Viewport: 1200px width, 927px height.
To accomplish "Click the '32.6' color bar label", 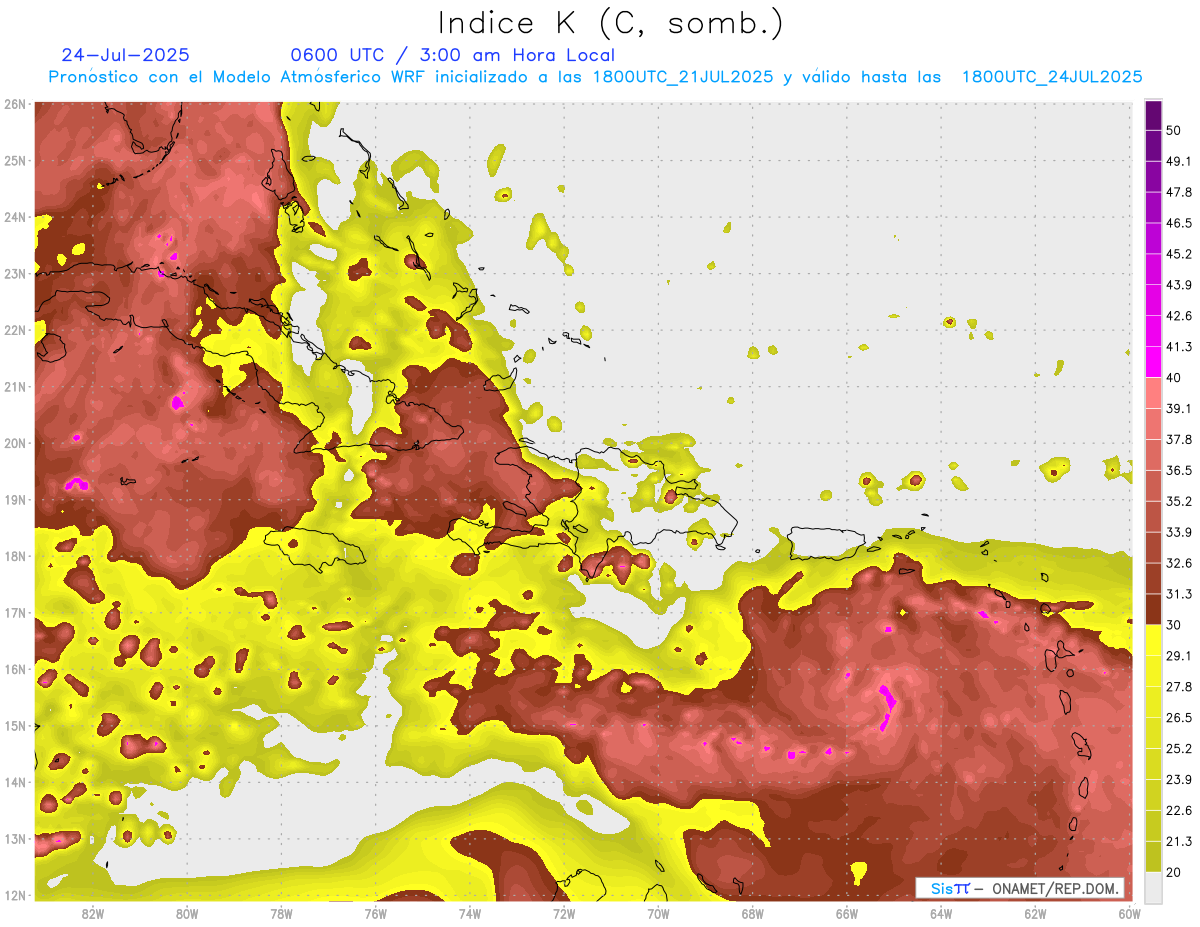I will coord(1178,563).
